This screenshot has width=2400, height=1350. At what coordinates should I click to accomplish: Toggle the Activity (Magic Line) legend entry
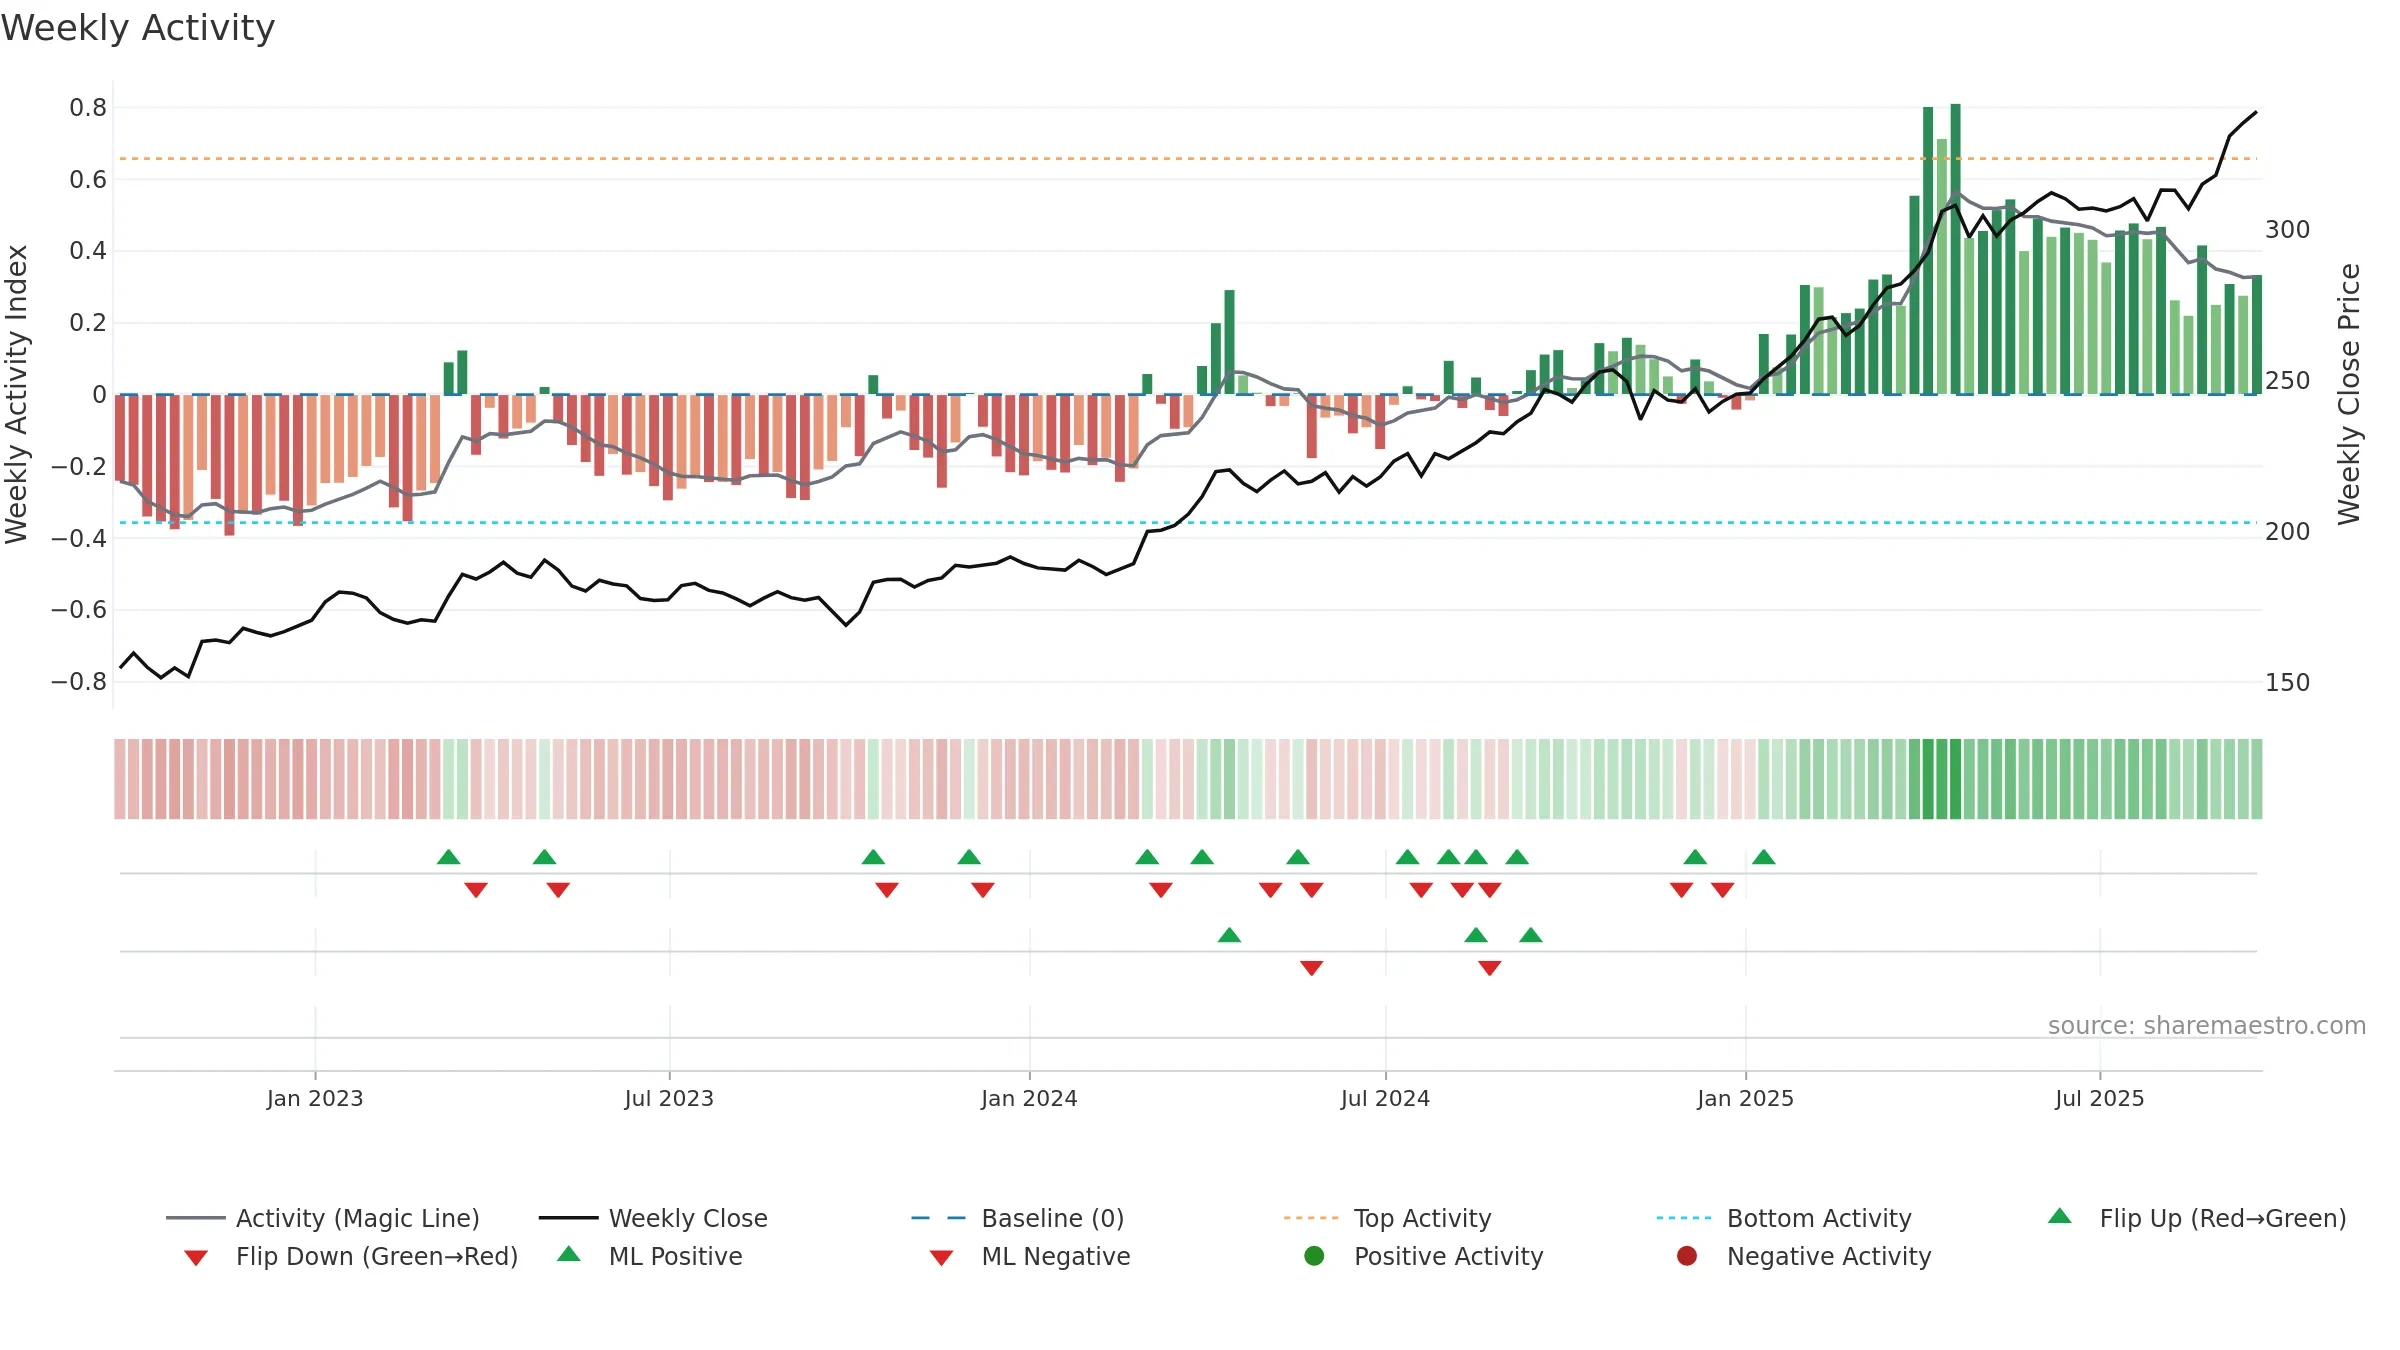[x=323, y=1218]
